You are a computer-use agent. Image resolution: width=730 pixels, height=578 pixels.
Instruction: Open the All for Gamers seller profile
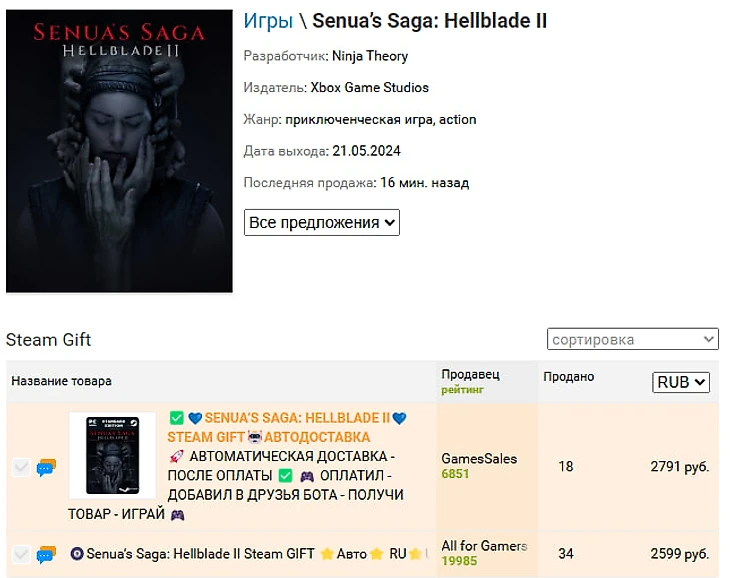click(484, 545)
